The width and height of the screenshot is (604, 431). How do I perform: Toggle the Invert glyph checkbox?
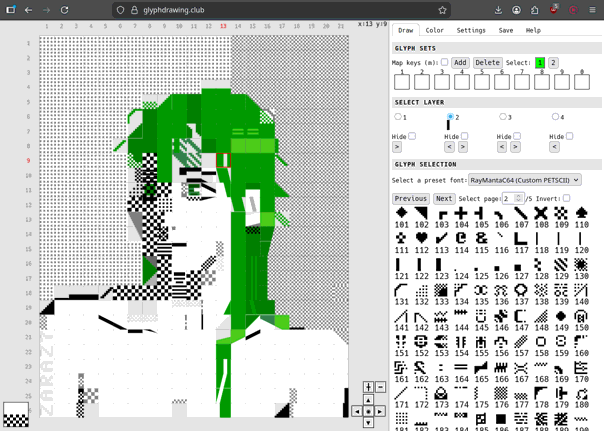click(x=567, y=198)
